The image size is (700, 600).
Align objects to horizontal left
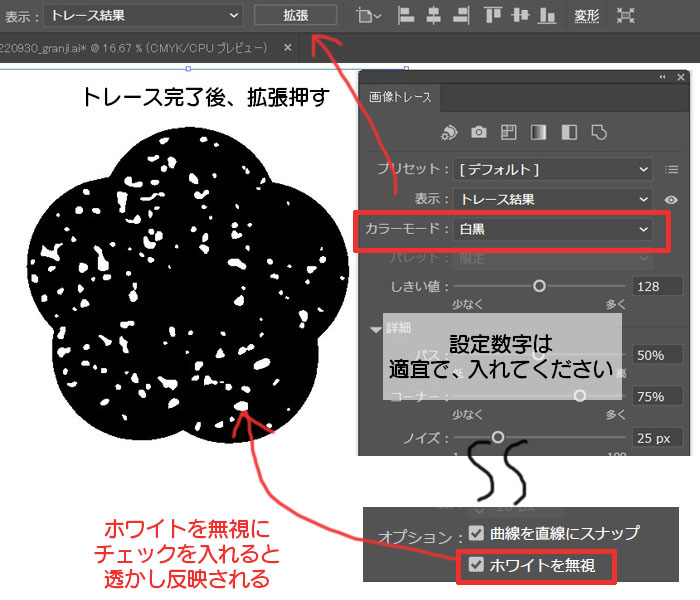[406, 16]
